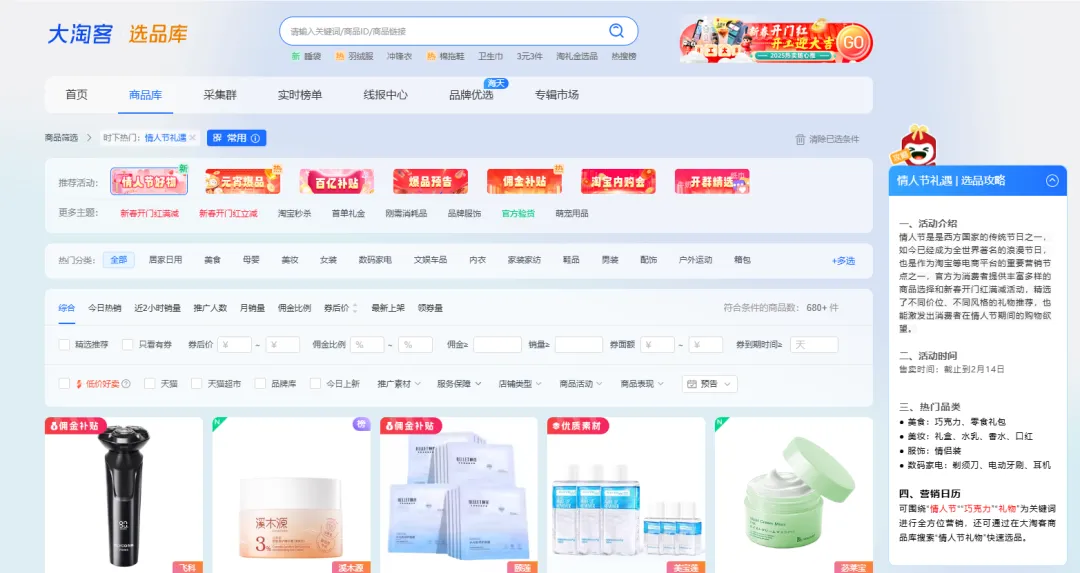Sort by 今日热销

(105, 308)
